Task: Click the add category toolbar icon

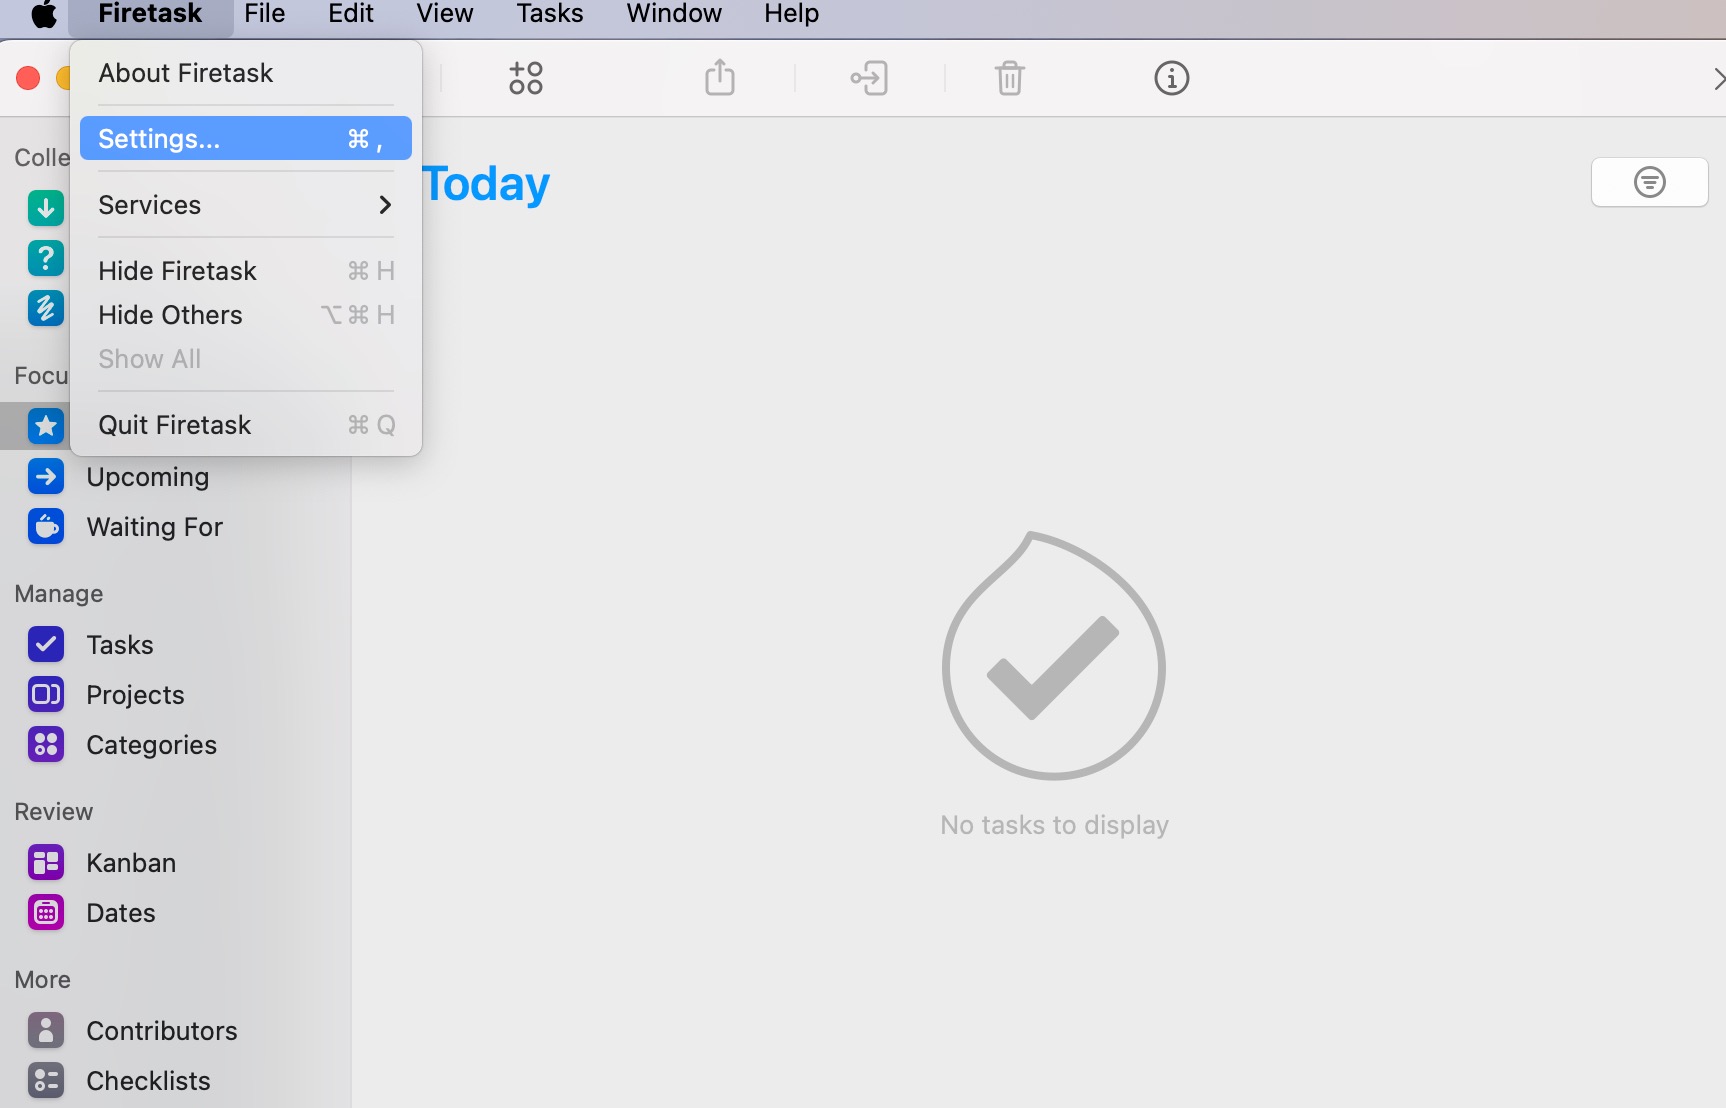Action: 525,78
